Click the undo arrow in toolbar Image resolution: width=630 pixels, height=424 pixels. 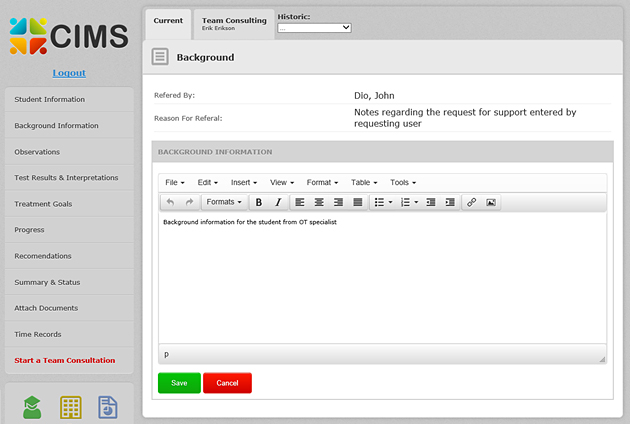coord(170,202)
